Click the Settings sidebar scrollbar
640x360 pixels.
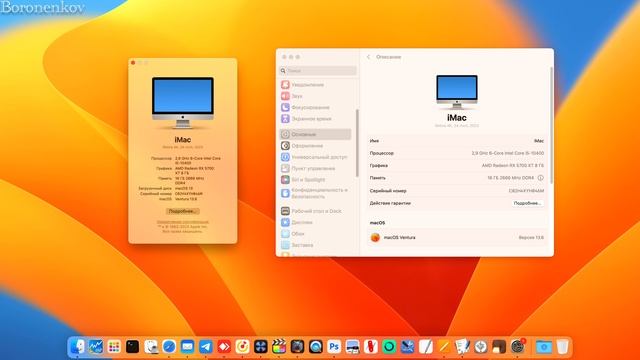357,143
